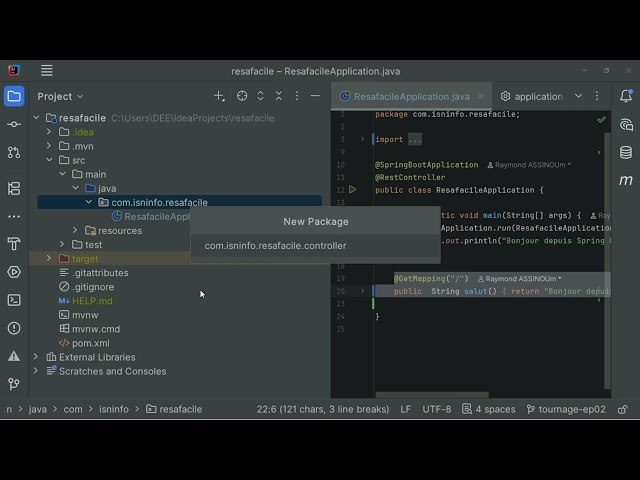This screenshot has width=640, height=480.
Task: Open the Database tool window
Action: [x=626, y=152]
